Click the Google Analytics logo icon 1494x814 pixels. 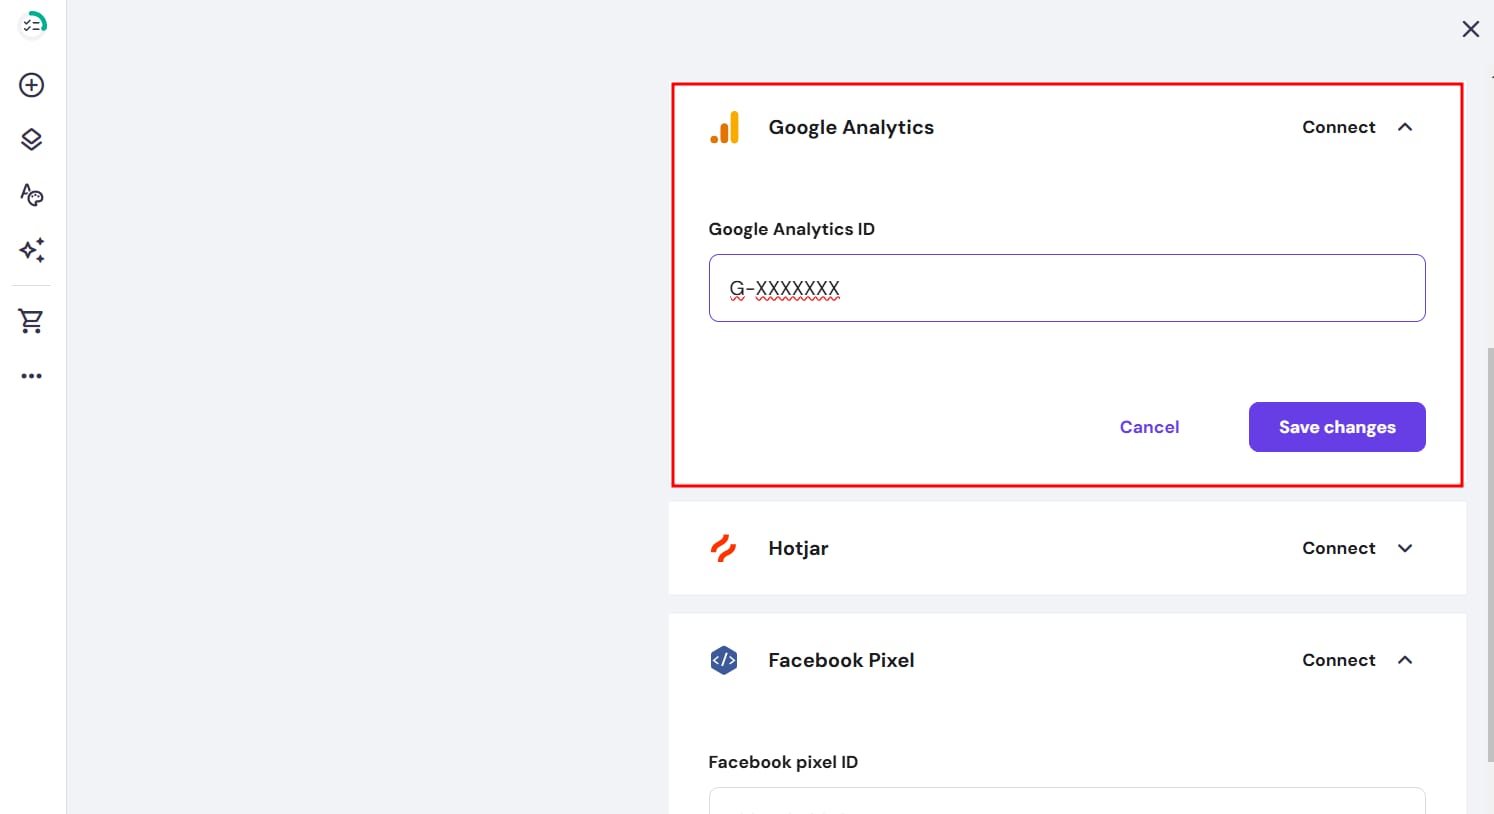725,128
